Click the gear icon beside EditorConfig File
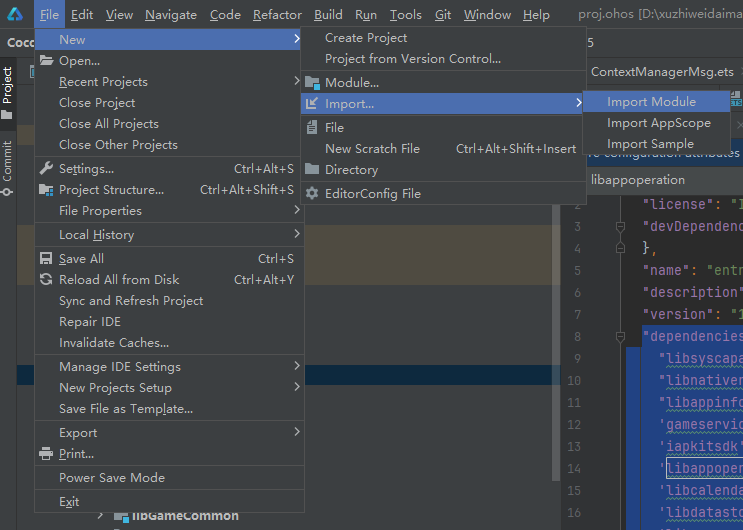This screenshot has height=530, width=743. (x=312, y=193)
